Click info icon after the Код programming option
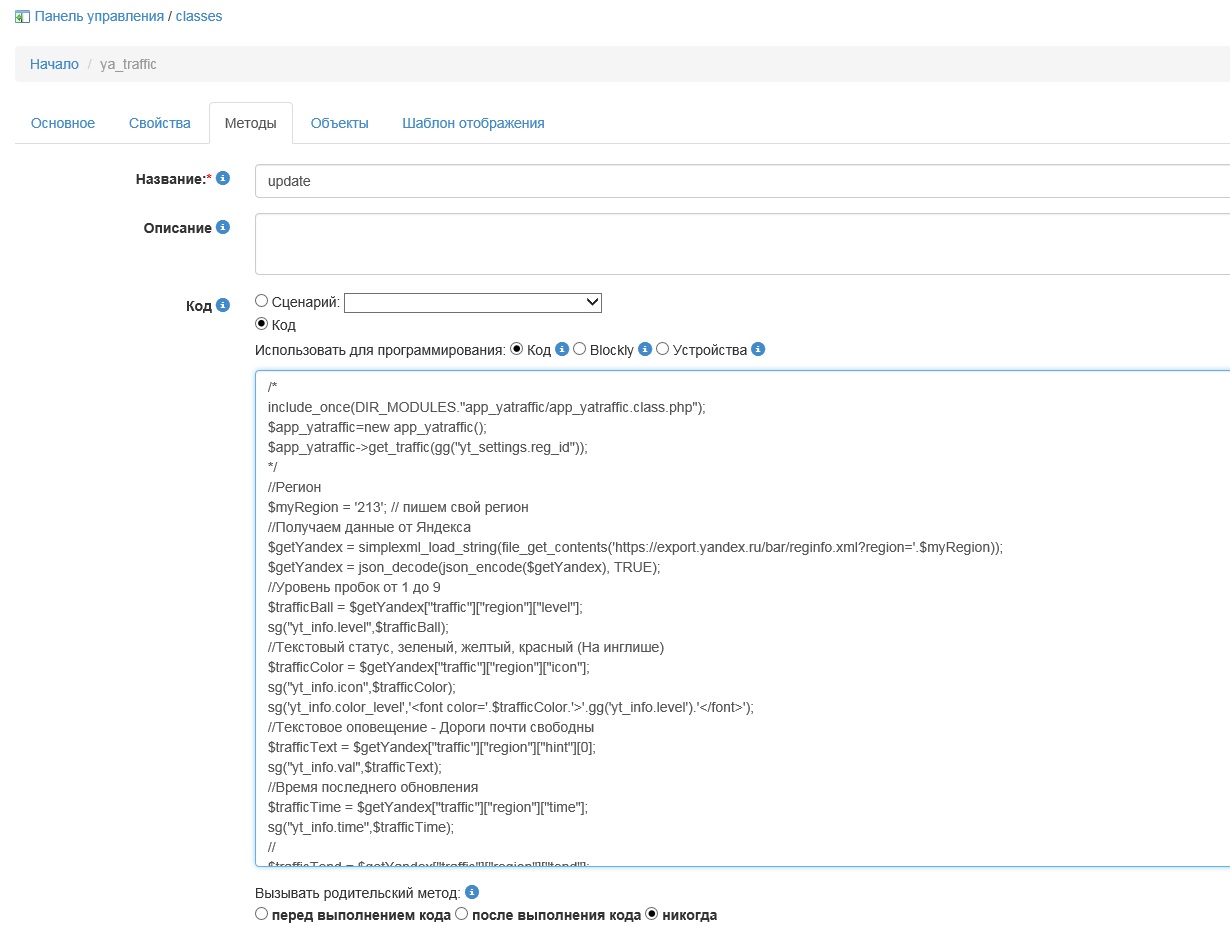This screenshot has width=1230, height=935. (x=562, y=349)
